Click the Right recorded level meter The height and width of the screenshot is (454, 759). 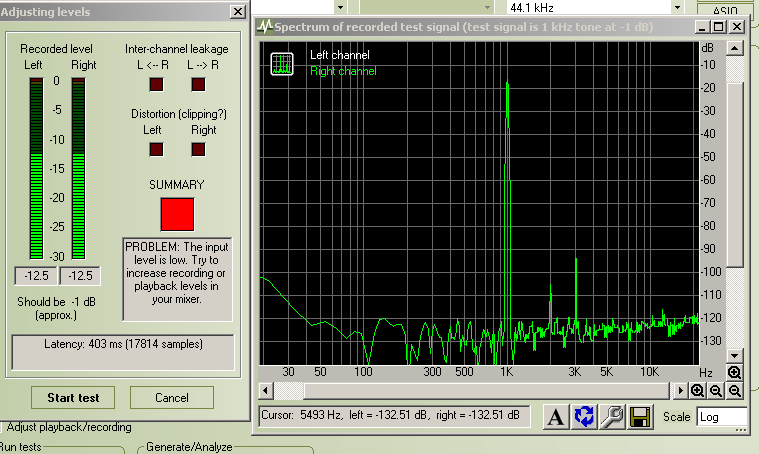point(78,168)
